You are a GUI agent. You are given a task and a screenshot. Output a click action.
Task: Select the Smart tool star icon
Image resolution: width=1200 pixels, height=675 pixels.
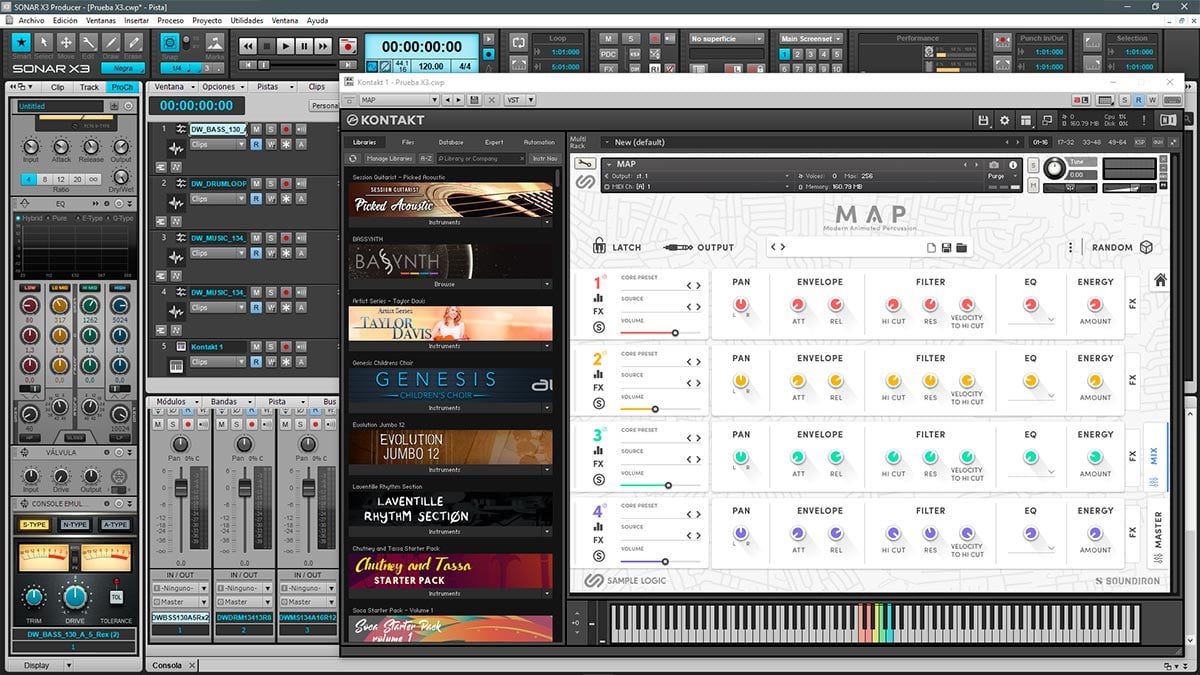click(21, 43)
